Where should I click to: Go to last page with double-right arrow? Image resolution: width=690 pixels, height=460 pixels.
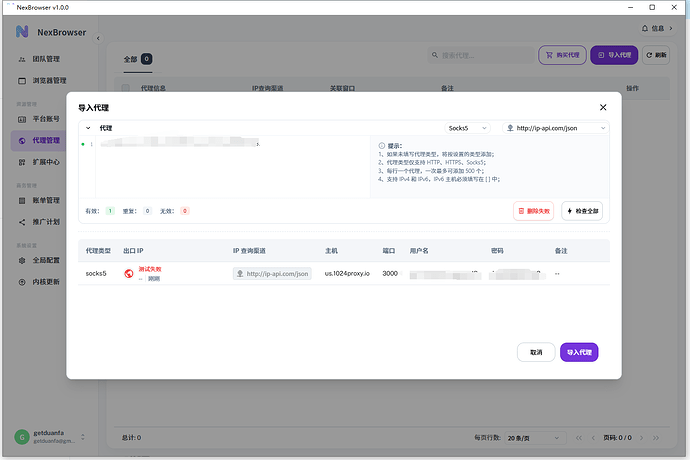[656, 438]
